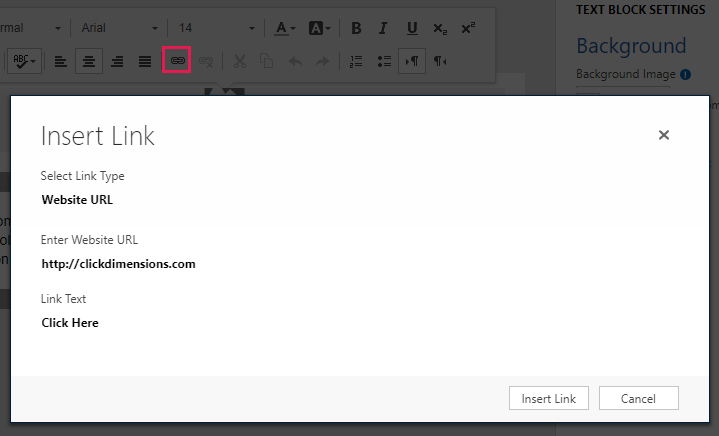Click the Link Text field 'Click Here'
This screenshot has width=719, height=436.
pyautogui.click(x=70, y=323)
